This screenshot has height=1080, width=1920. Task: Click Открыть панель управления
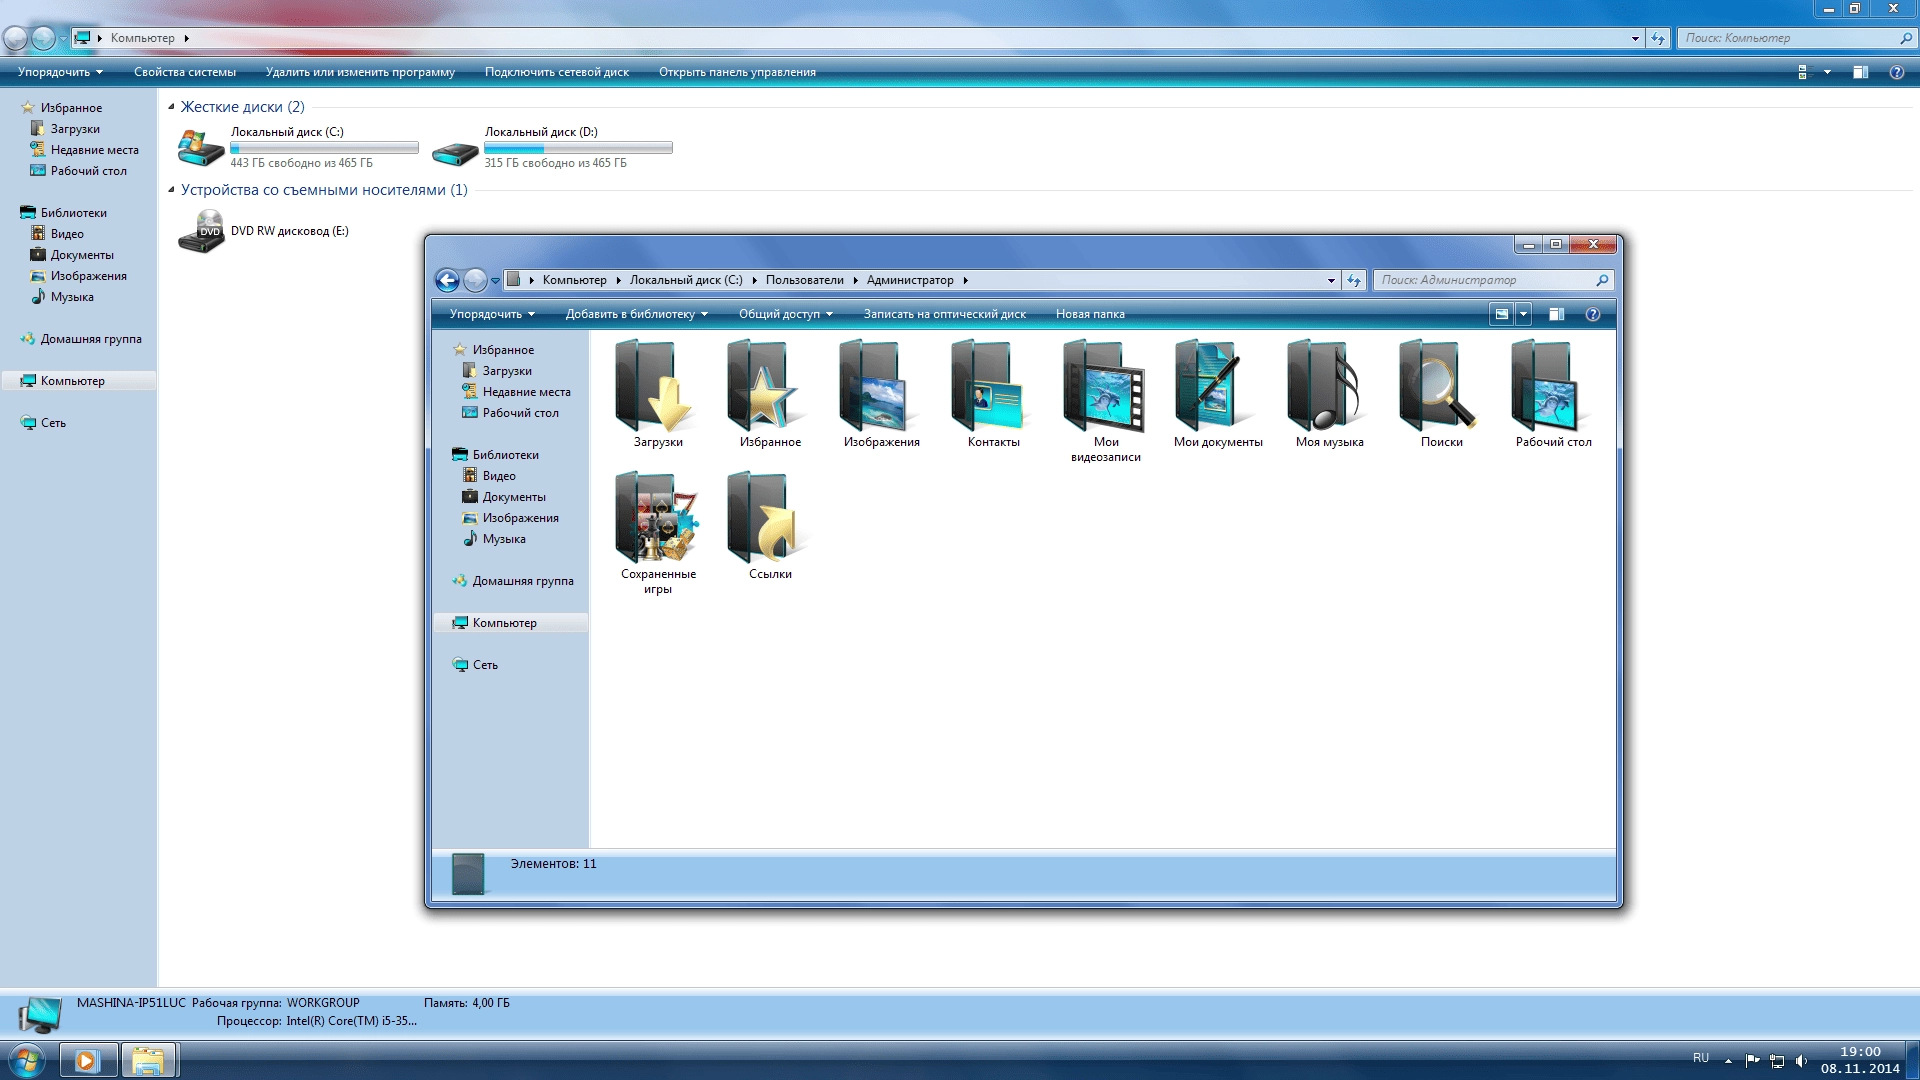tap(737, 72)
